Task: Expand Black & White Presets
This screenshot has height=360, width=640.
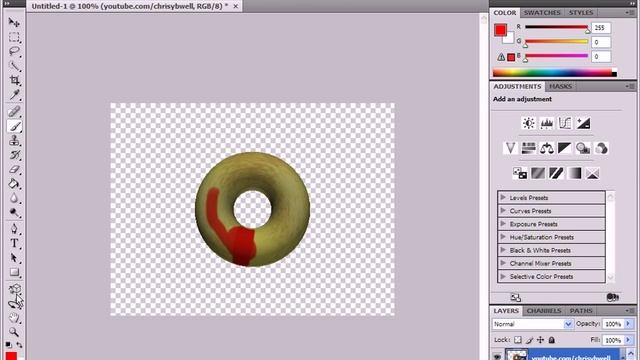Action: coord(503,250)
